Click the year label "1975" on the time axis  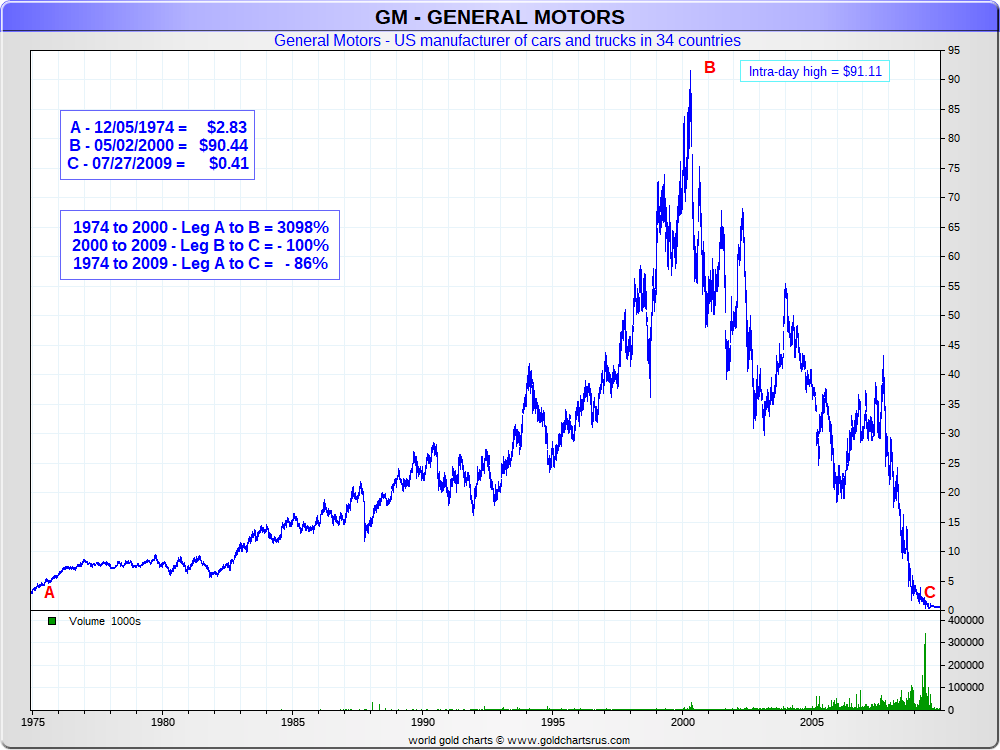pos(33,723)
